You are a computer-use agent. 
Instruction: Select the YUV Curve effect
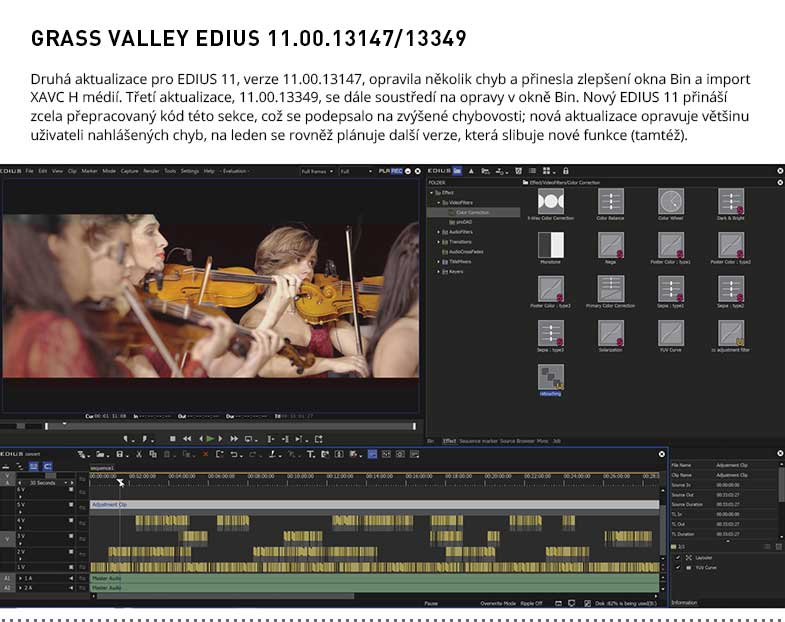click(x=670, y=336)
